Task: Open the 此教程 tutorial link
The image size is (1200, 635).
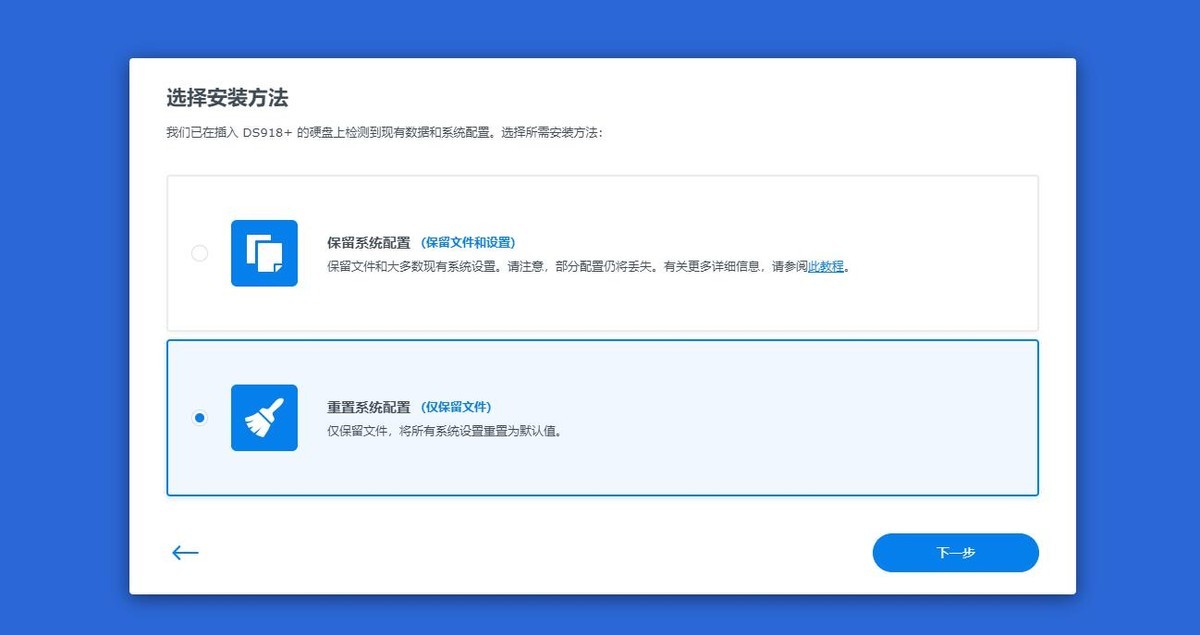Action: pos(826,267)
